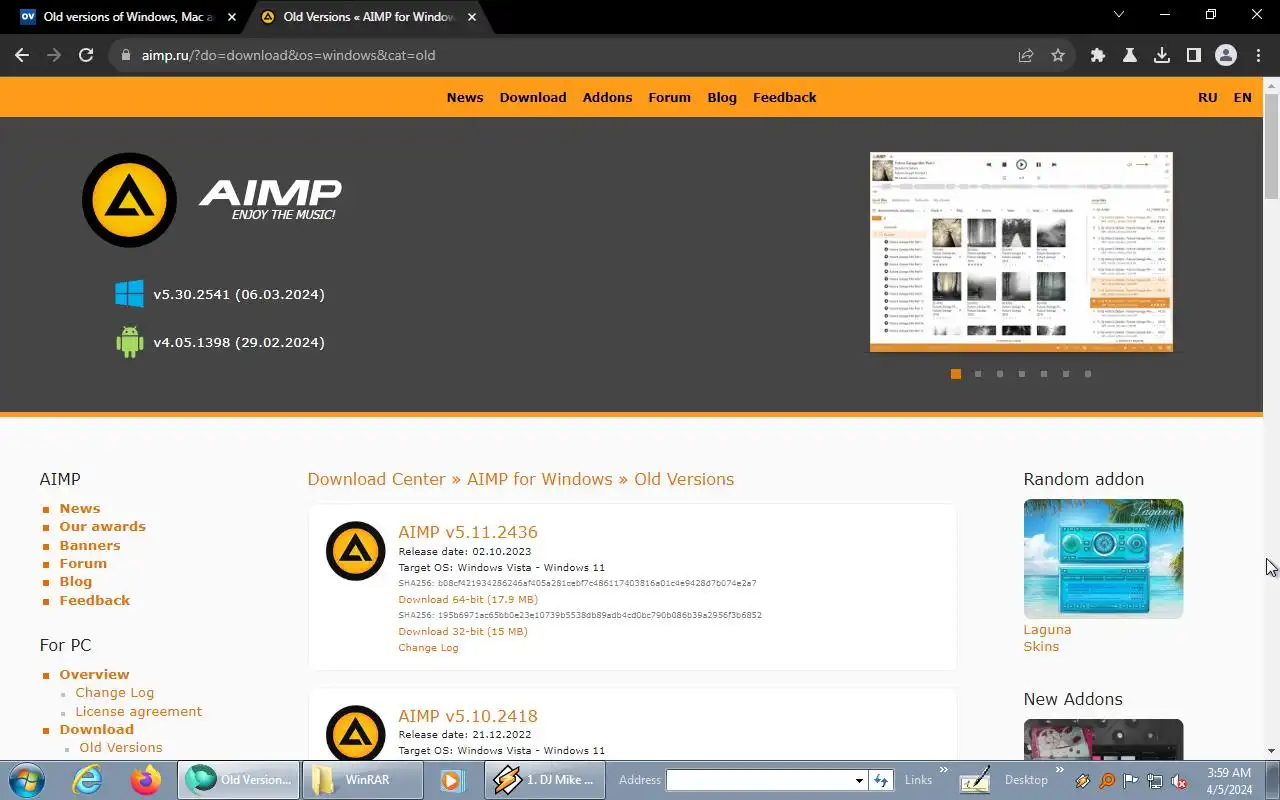This screenshot has width=1280, height=800.
Task: Open the AIMP 'DJ Mike' taskbar button
Action: (546, 780)
